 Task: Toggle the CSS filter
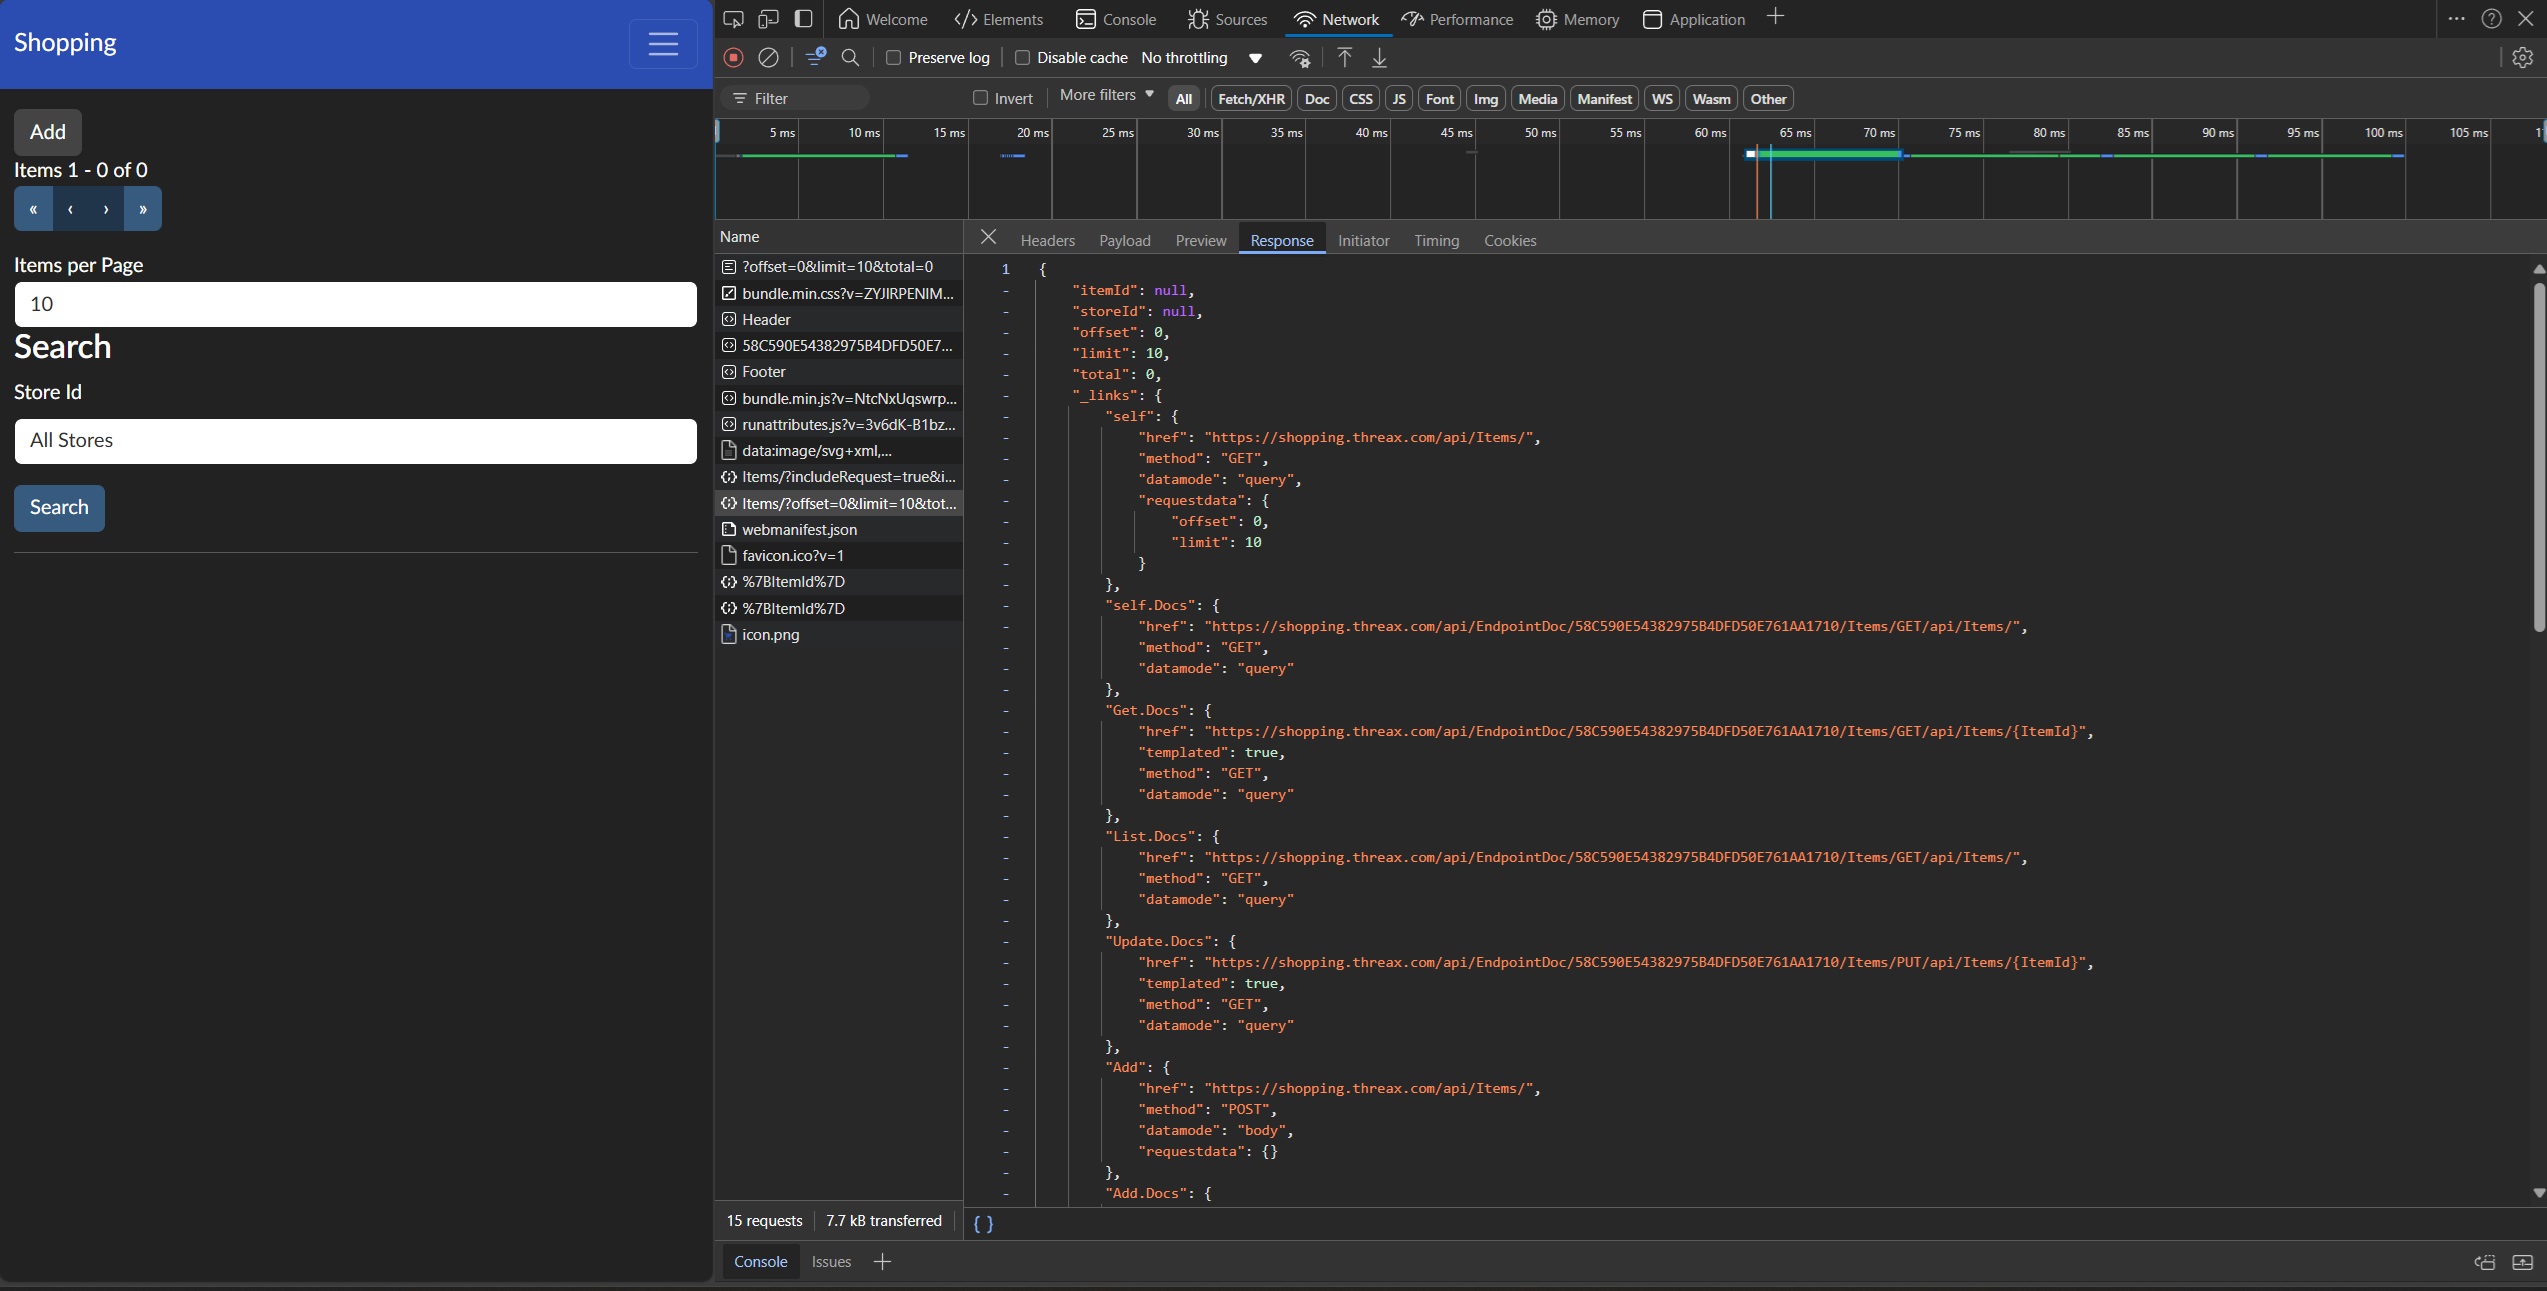coord(1360,99)
